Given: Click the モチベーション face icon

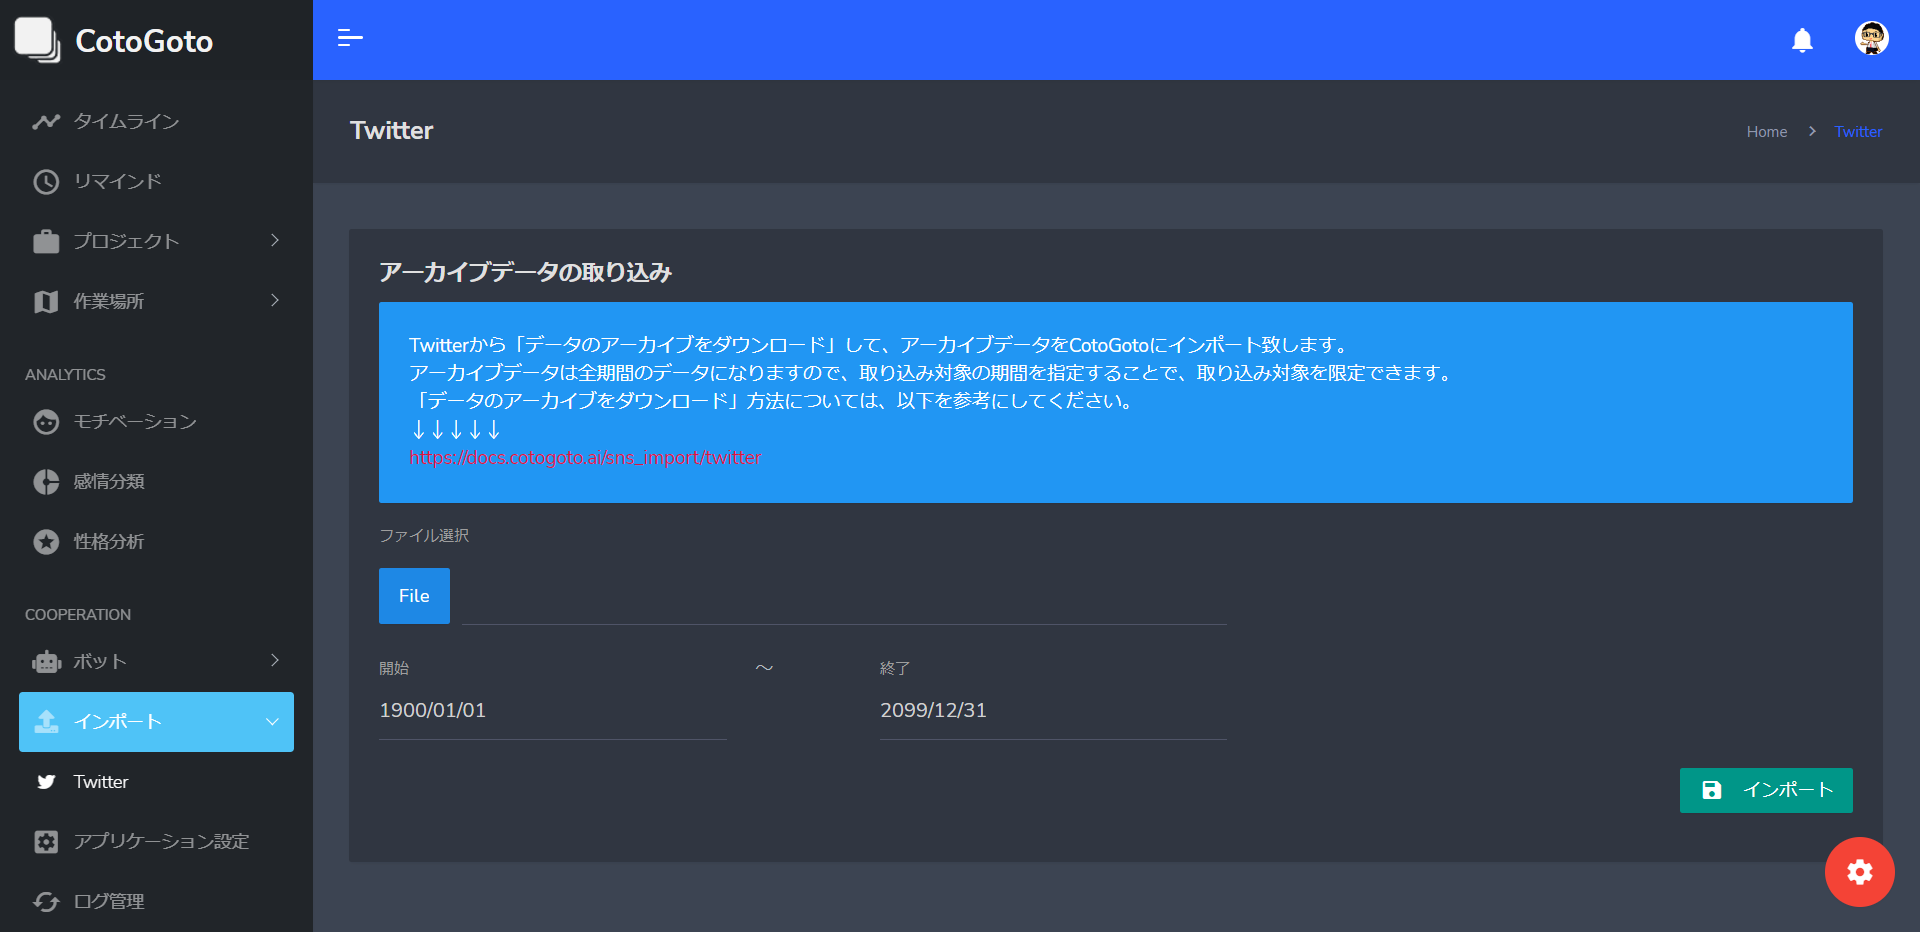Looking at the screenshot, I should pos(46,422).
